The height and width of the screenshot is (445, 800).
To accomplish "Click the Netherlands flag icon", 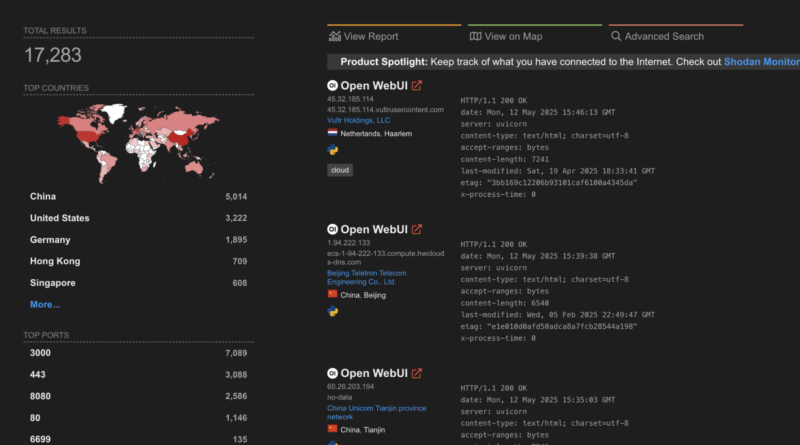I will click(x=333, y=133).
